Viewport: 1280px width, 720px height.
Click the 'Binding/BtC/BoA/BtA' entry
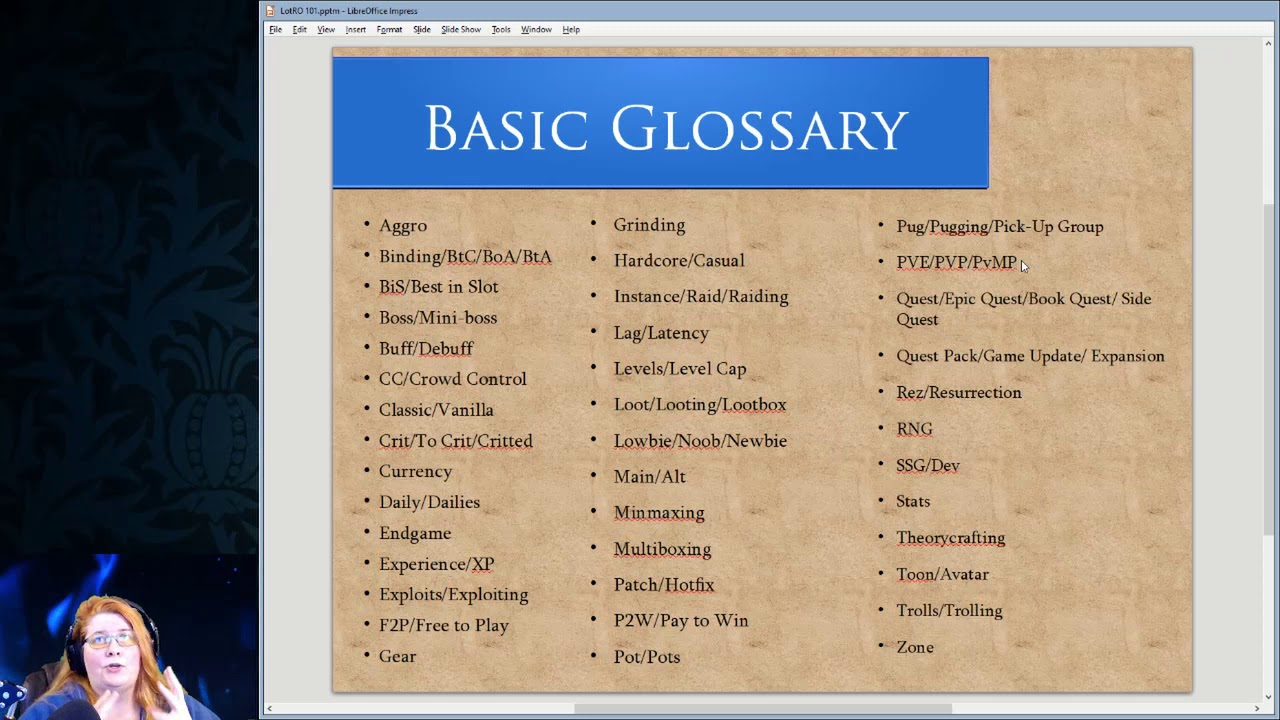(465, 257)
